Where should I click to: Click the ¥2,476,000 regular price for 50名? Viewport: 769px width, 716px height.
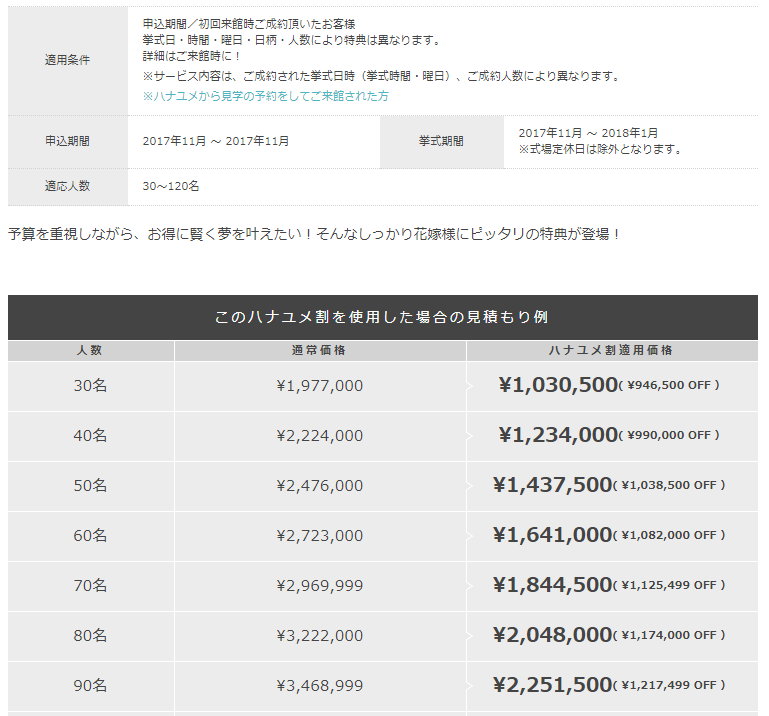tap(320, 486)
